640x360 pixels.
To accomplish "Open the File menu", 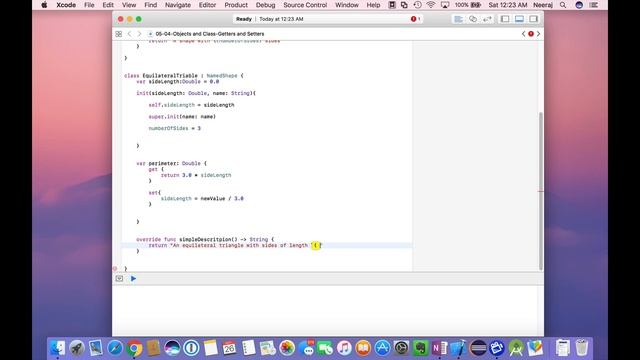I will coord(89,5).
